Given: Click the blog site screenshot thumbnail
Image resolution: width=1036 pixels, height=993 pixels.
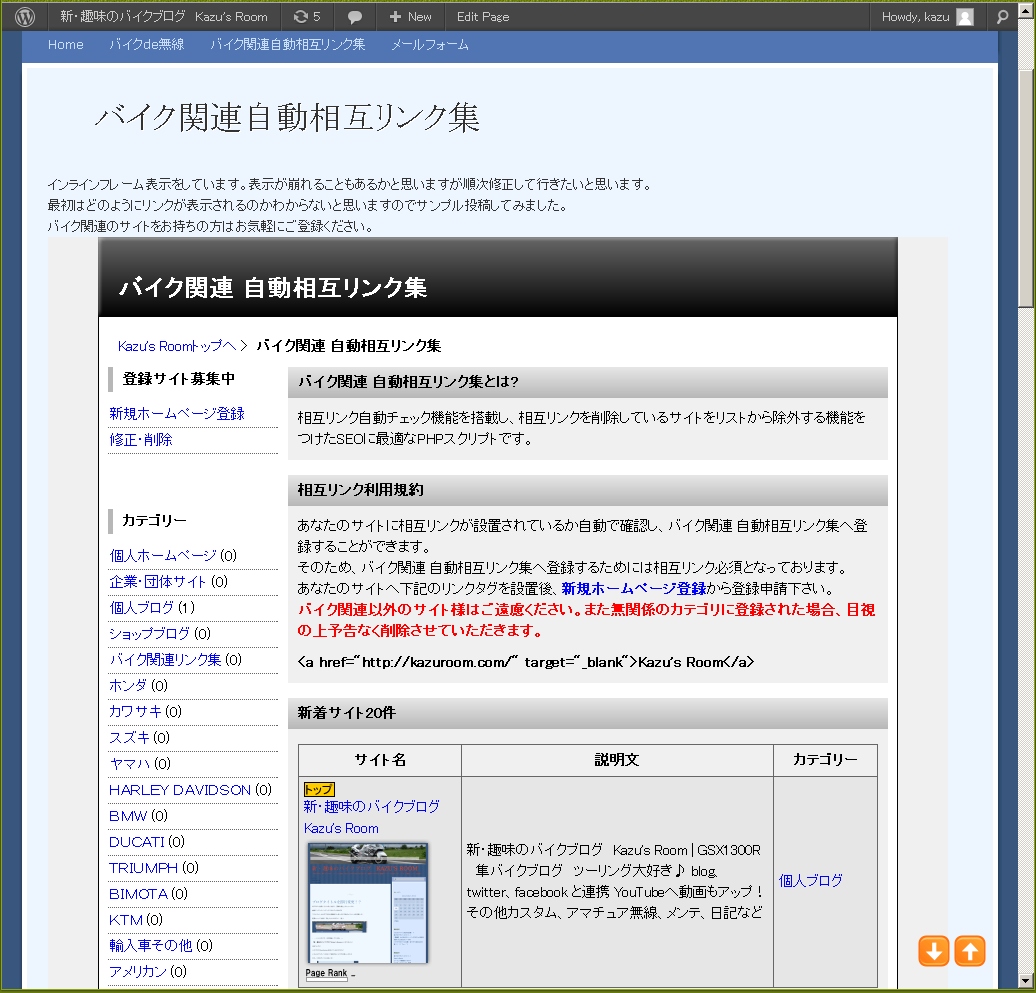Looking at the screenshot, I should tap(367, 903).
